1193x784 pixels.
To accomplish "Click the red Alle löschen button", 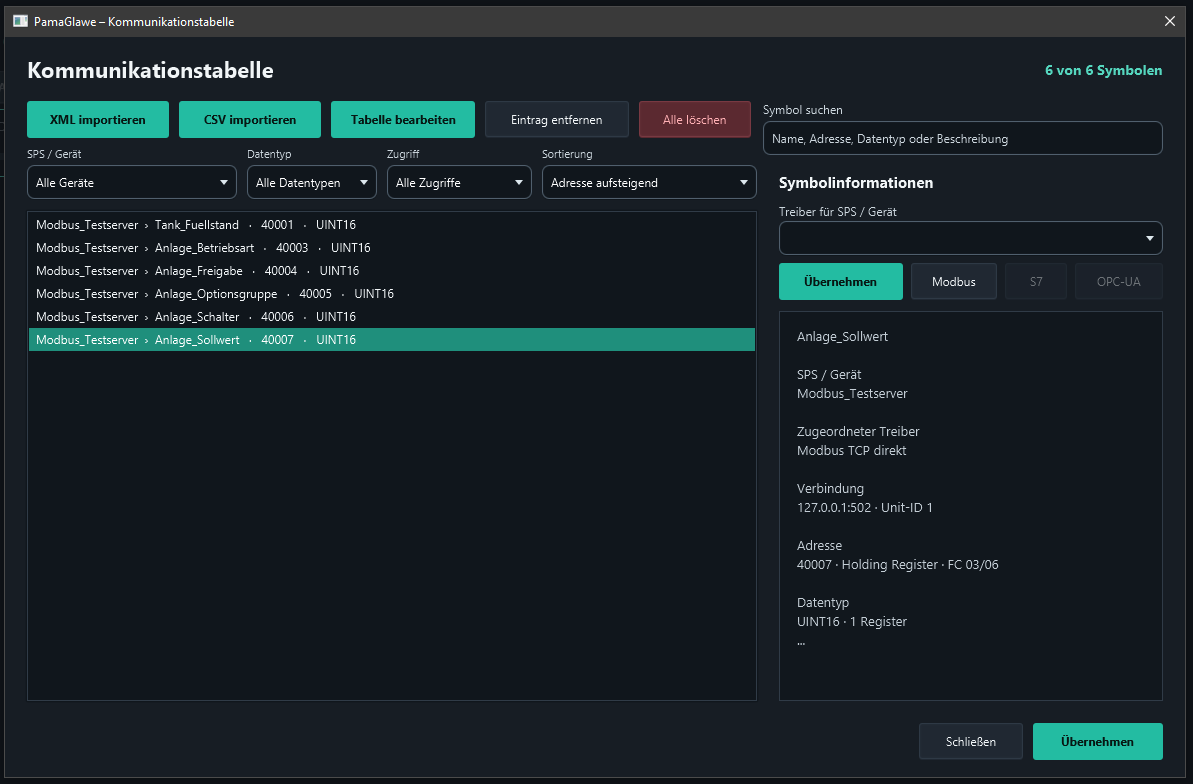I will tap(695, 120).
